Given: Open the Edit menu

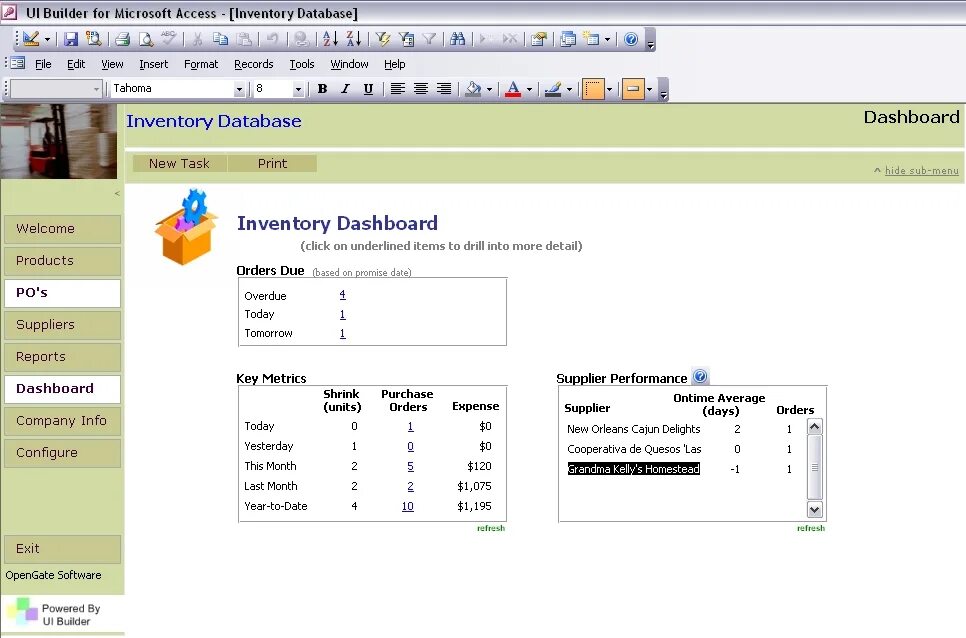Looking at the screenshot, I should 76,64.
